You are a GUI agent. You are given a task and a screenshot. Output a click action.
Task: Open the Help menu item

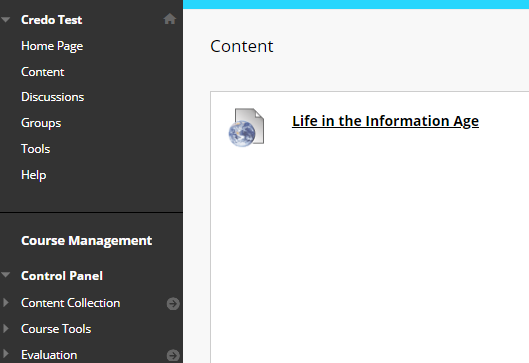click(33, 175)
